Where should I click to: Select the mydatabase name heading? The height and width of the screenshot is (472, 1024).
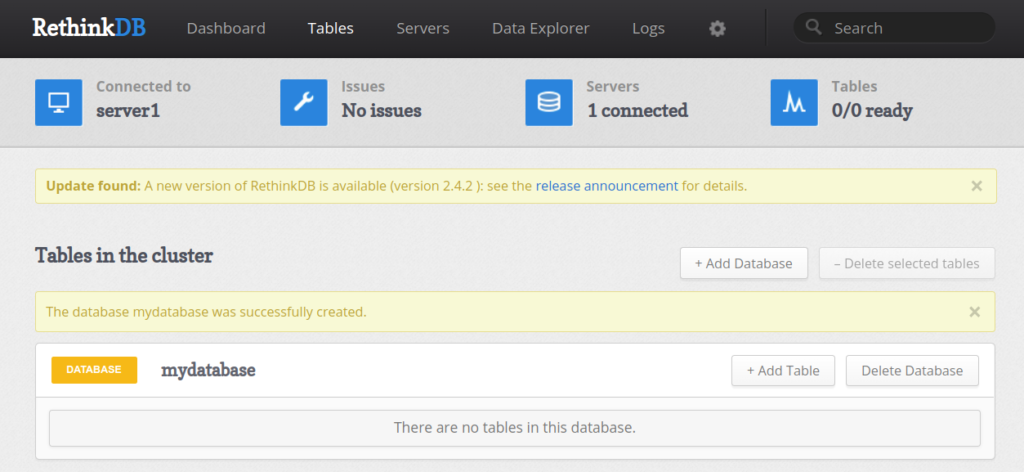(208, 370)
